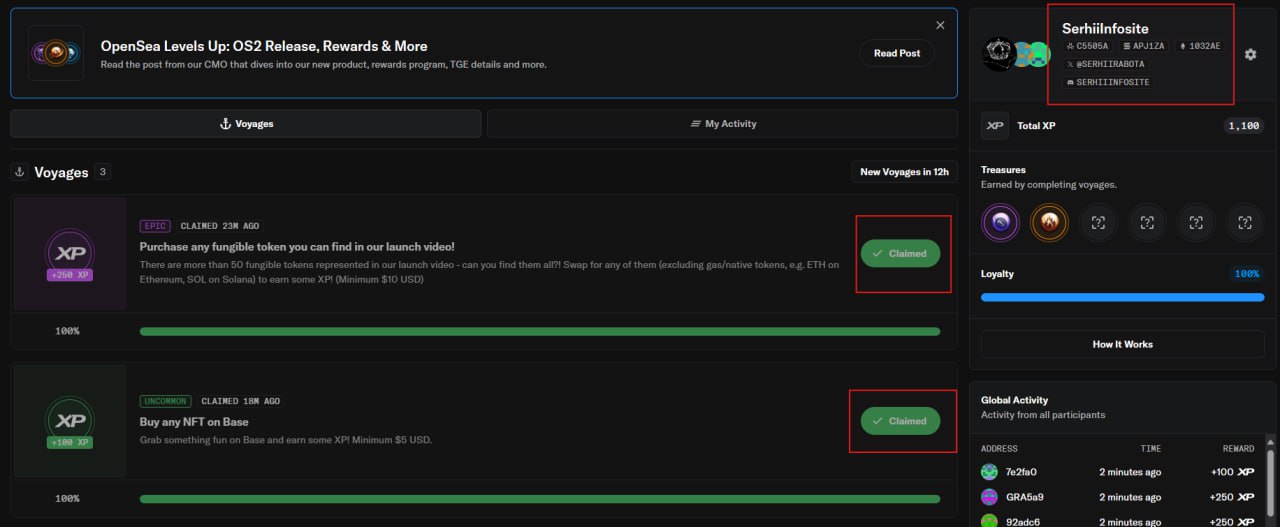Dismiss the OpenSea Levels Up banner
Viewport: 1280px width, 527px height.
[x=940, y=25]
